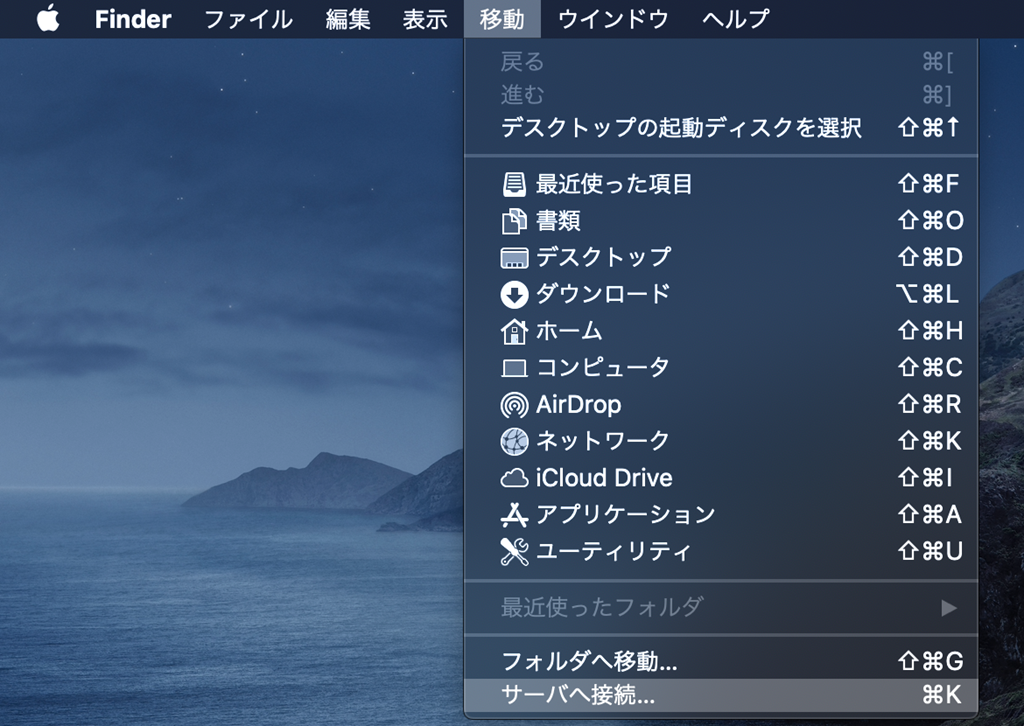
Task: Click the デスクトップ icon
Action: coord(514,257)
